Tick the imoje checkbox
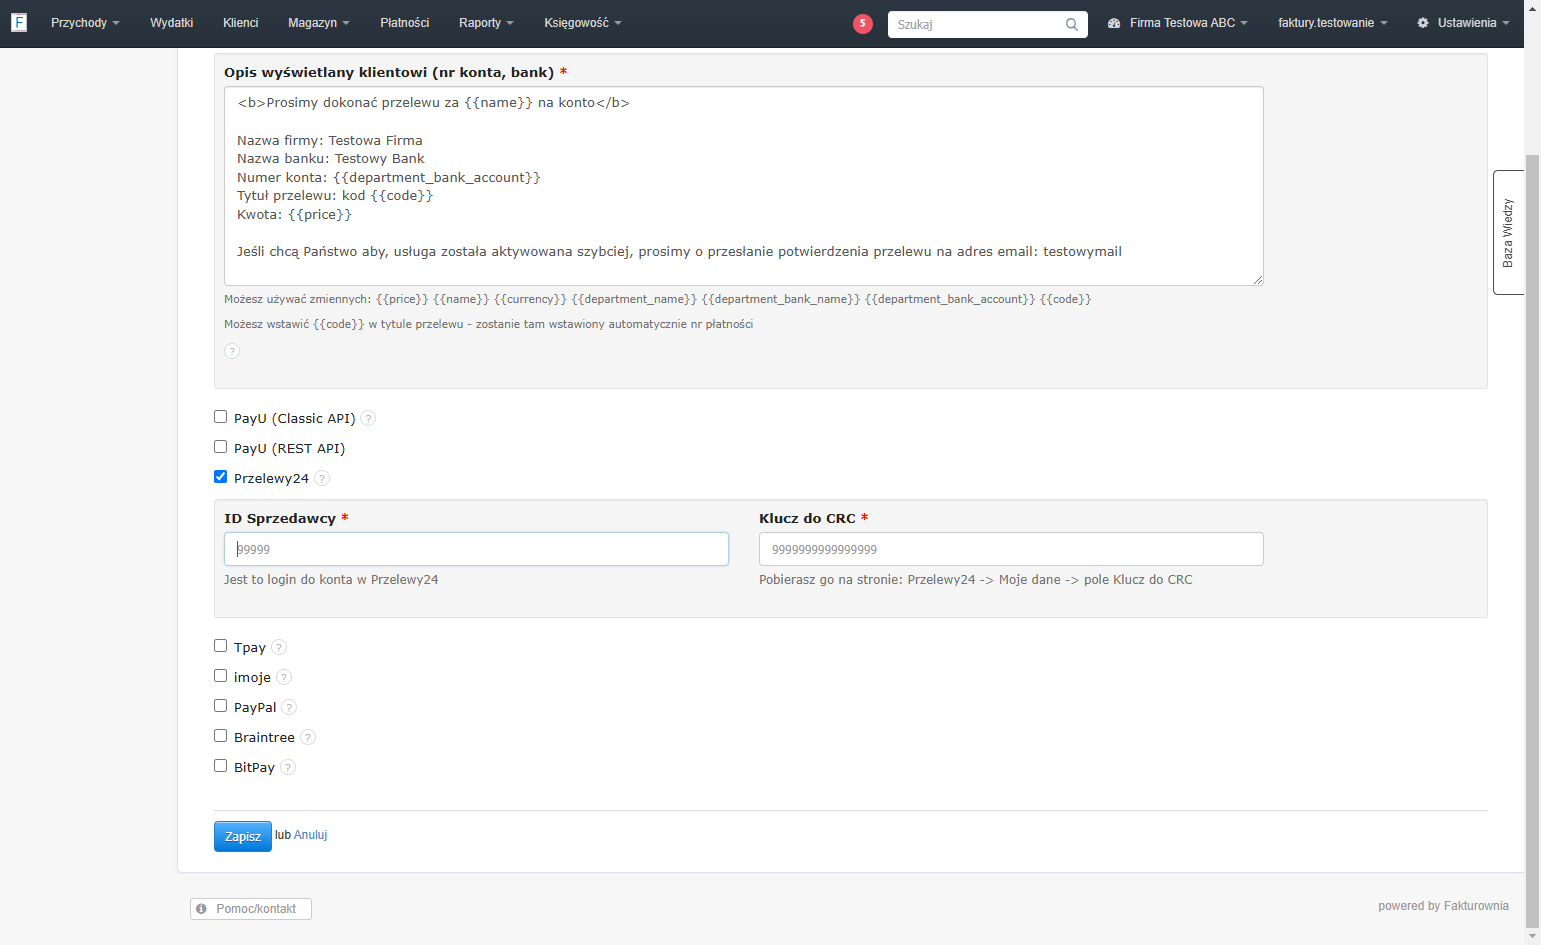This screenshot has width=1541, height=945. (x=221, y=676)
